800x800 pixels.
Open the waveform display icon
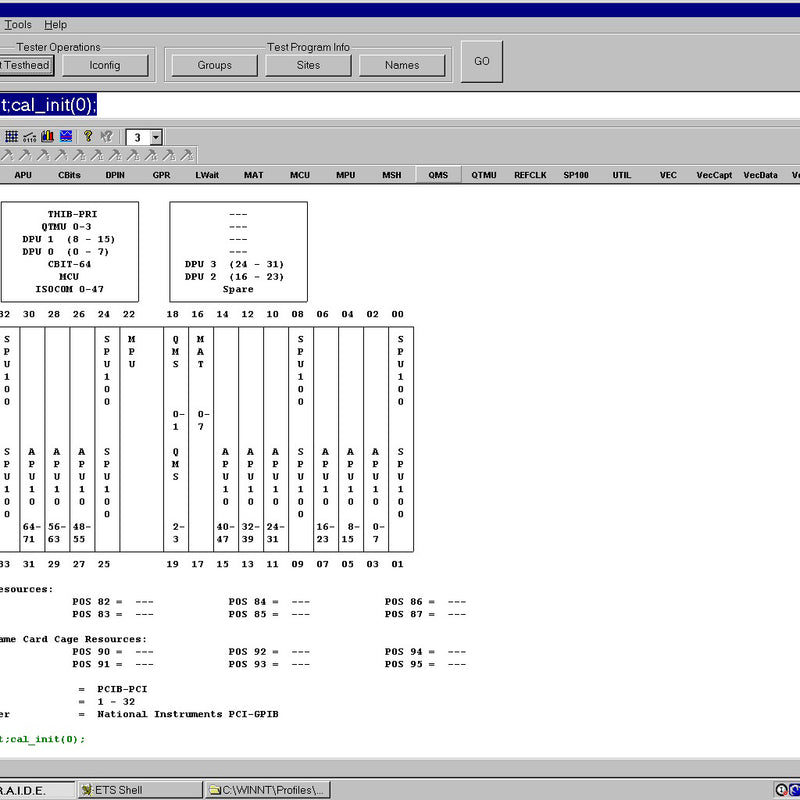(x=65, y=137)
